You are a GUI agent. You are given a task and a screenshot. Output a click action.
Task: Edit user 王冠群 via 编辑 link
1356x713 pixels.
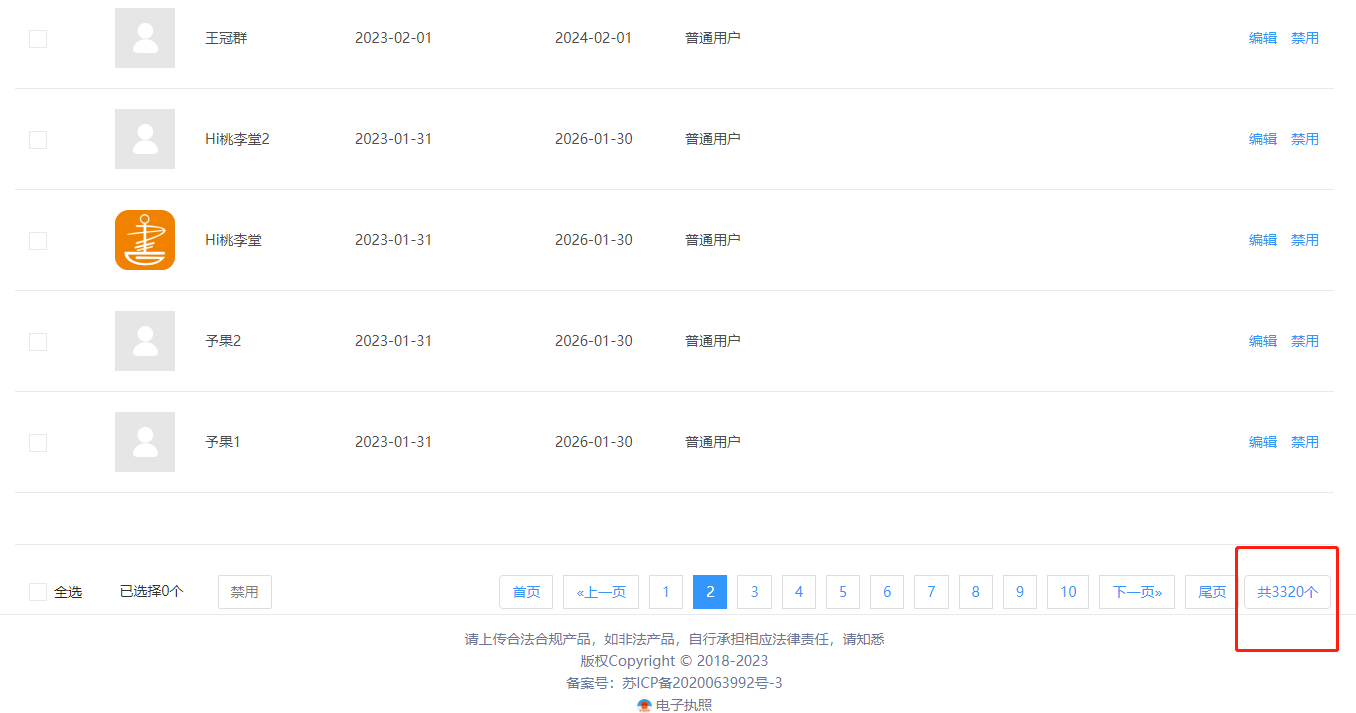coord(1263,38)
